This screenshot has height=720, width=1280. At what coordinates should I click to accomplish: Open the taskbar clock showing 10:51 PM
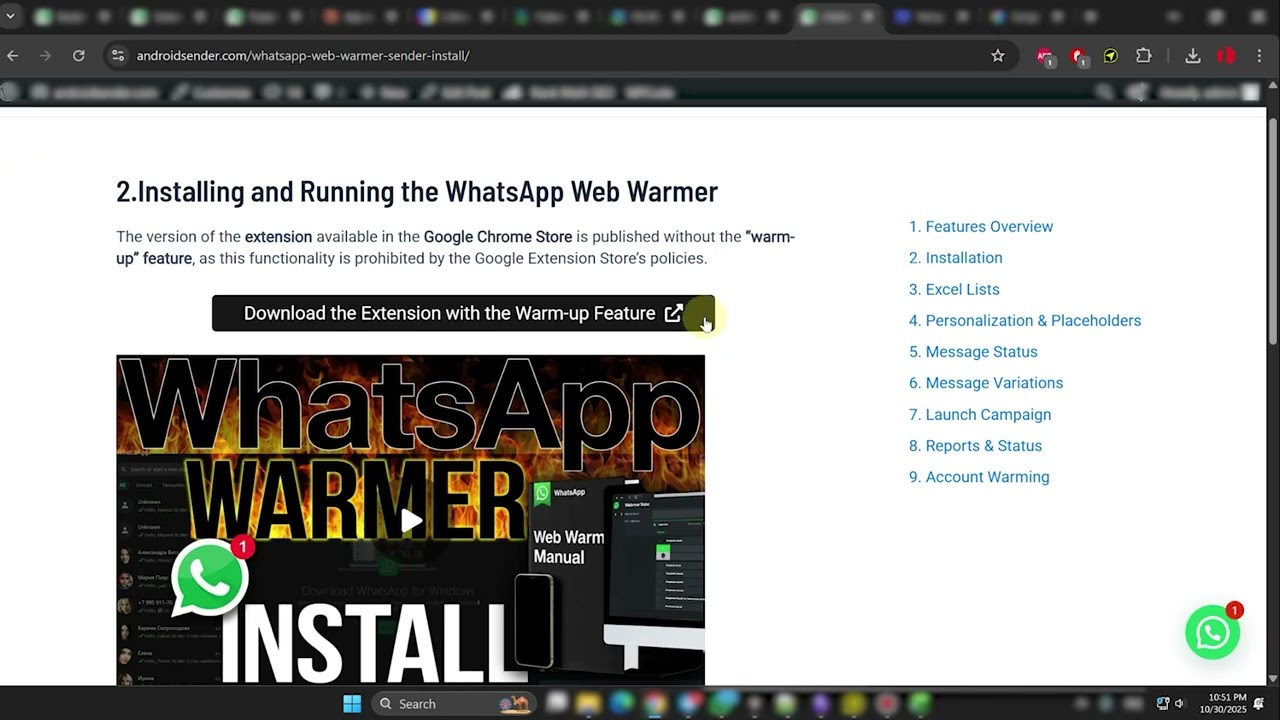[1223, 703]
